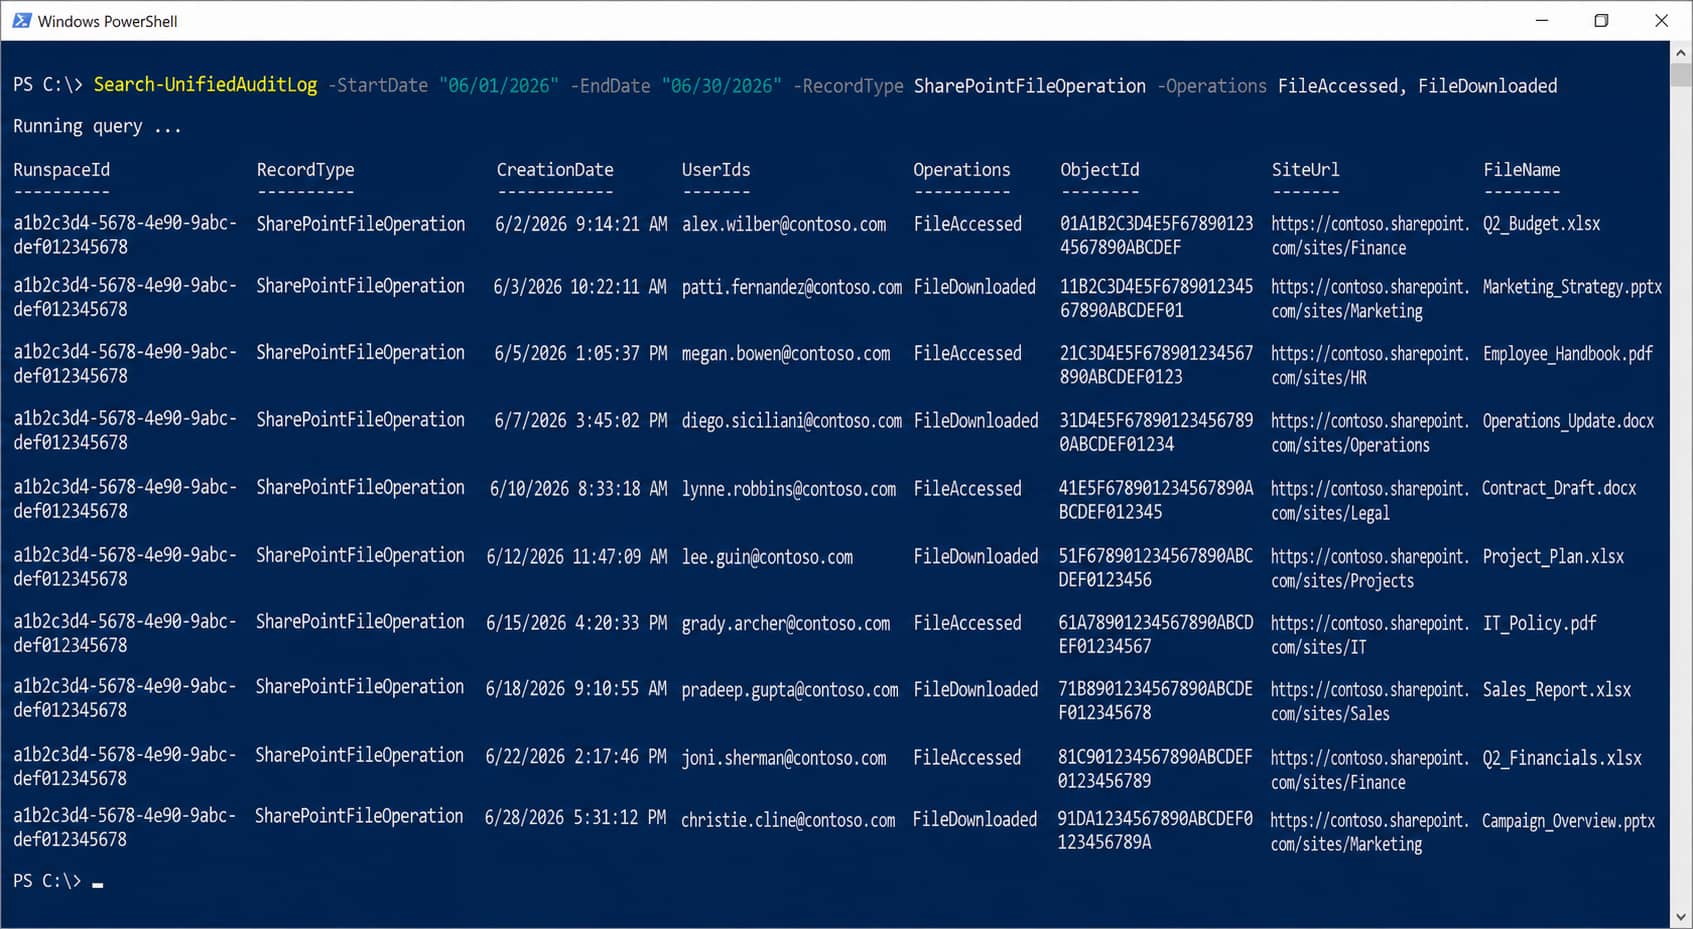The width and height of the screenshot is (1693, 929).
Task: Minimize the Windows PowerShell window
Action: click(x=1542, y=20)
